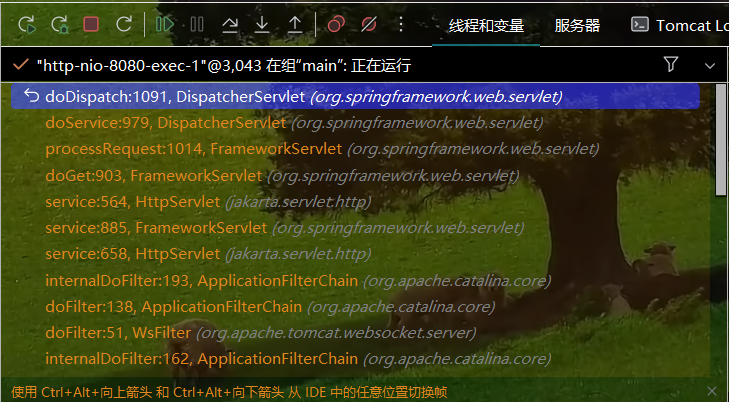
Task: Click the checkmark icon beside thread name
Action: [x=20, y=65]
